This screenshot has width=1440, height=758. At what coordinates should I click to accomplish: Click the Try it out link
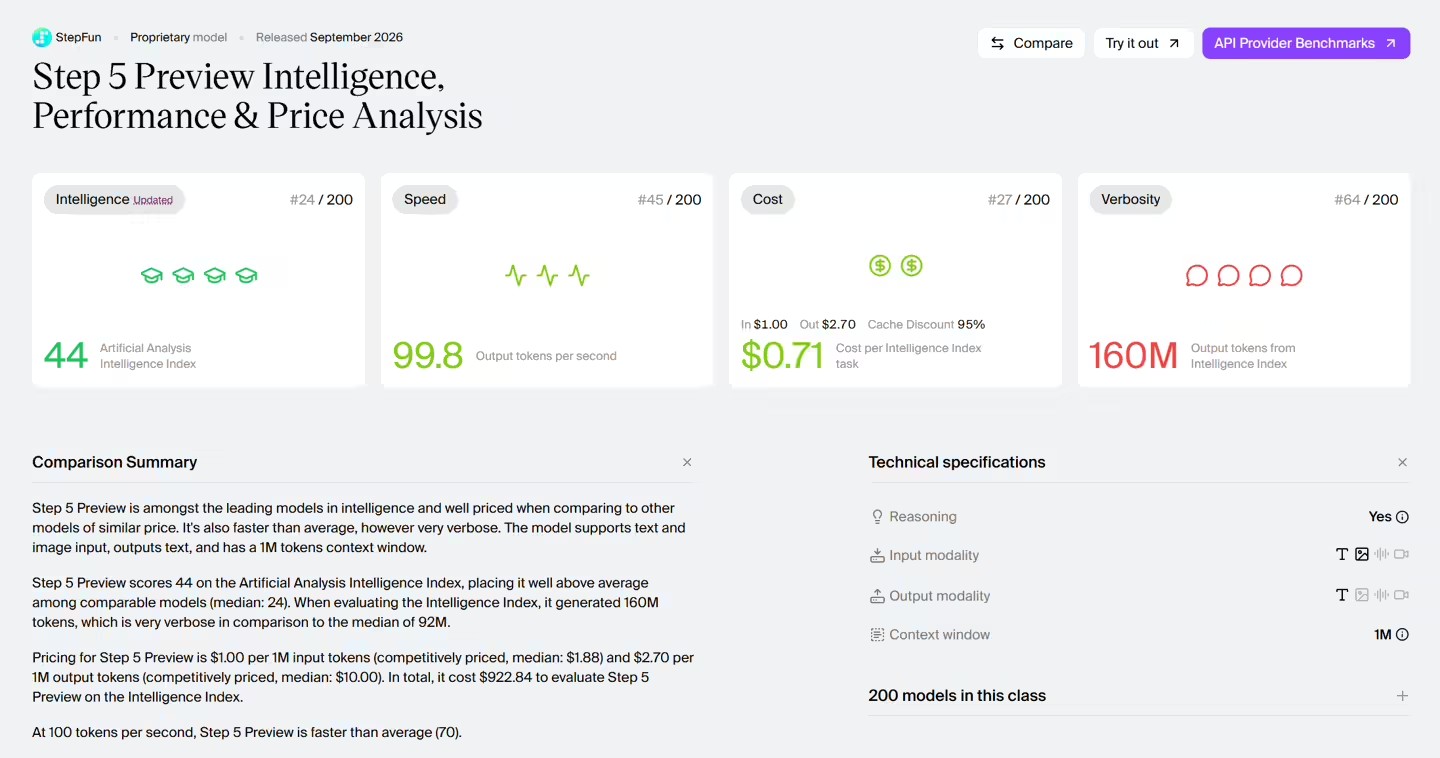[x=1143, y=43]
